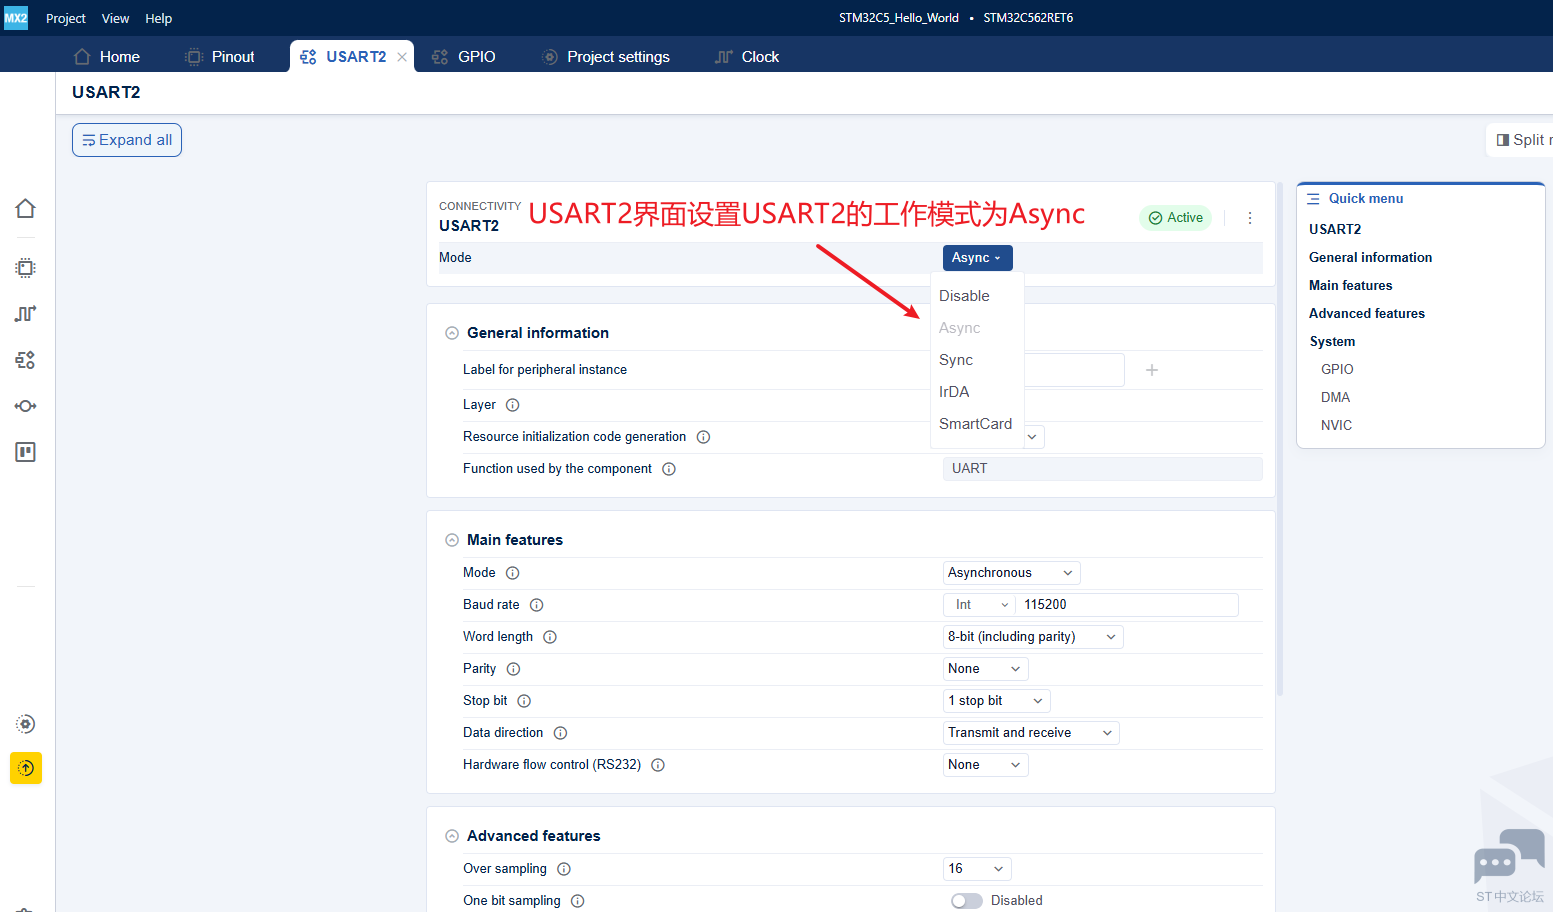This screenshot has width=1553, height=912.
Task: Open the Home icon in the left sidebar
Action: (26, 208)
